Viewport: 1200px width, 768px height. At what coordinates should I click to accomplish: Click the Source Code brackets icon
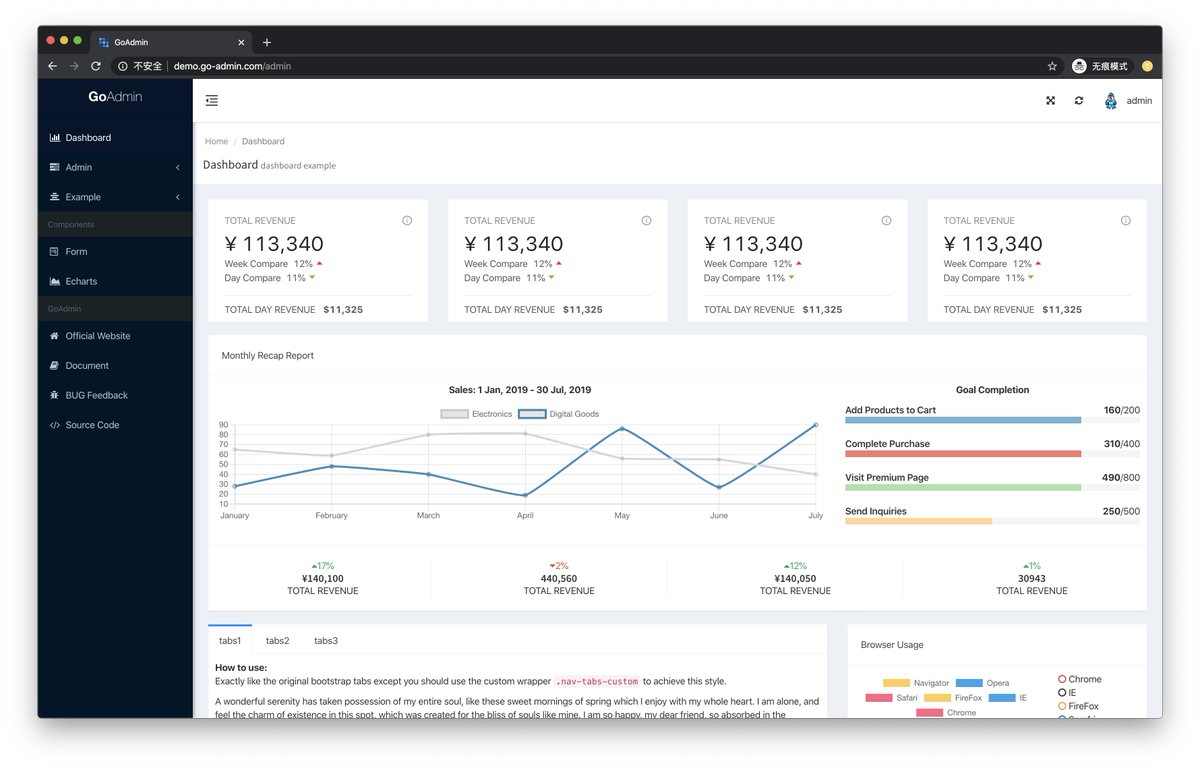55,425
